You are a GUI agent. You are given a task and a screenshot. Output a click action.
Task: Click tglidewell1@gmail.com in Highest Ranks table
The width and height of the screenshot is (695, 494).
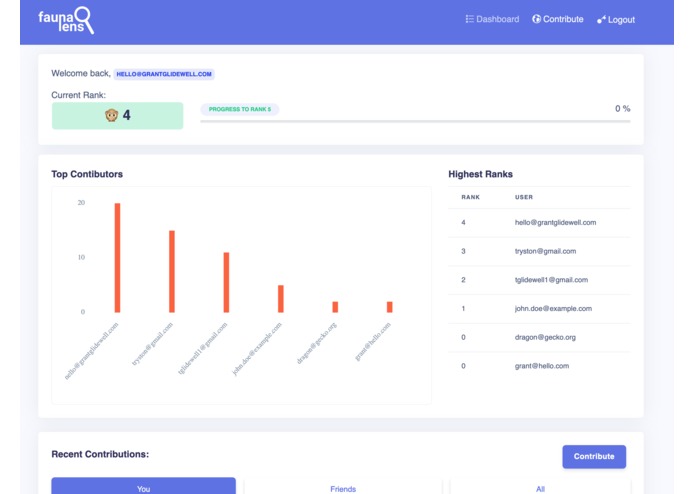(551, 280)
